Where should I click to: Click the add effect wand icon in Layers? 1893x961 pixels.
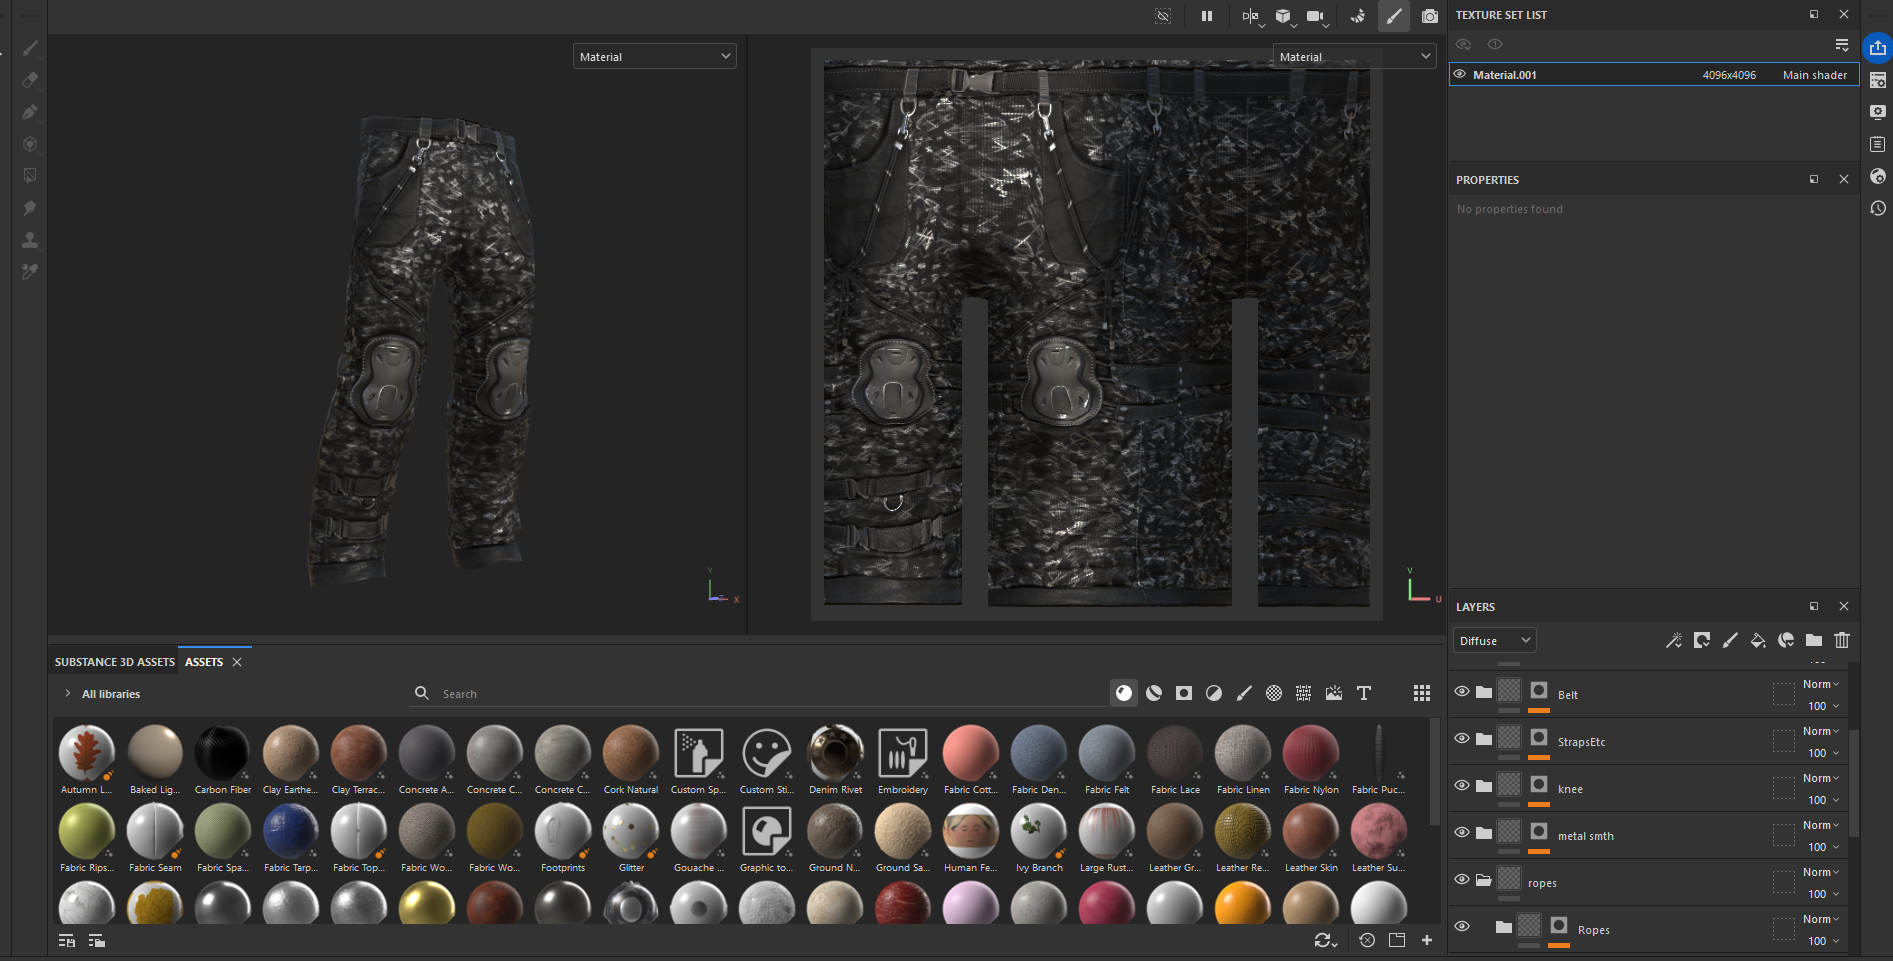[1673, 640]
